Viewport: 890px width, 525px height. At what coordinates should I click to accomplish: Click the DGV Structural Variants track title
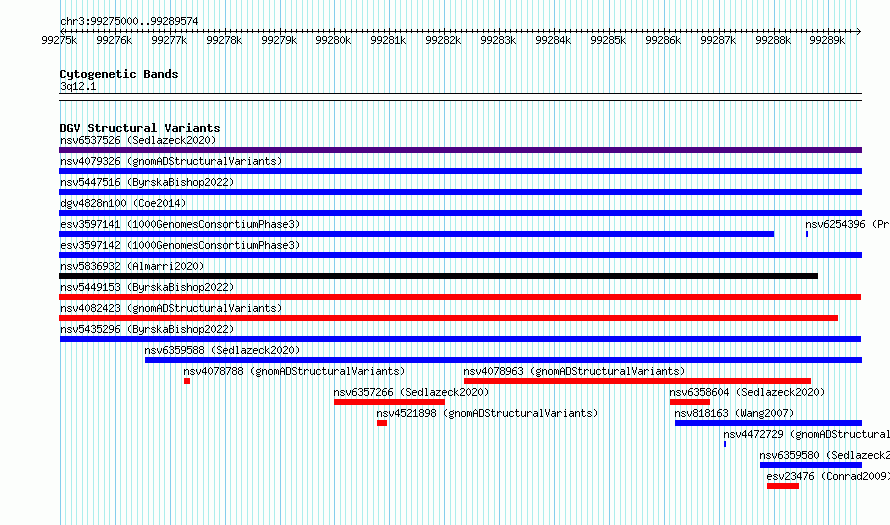[140, 128]
